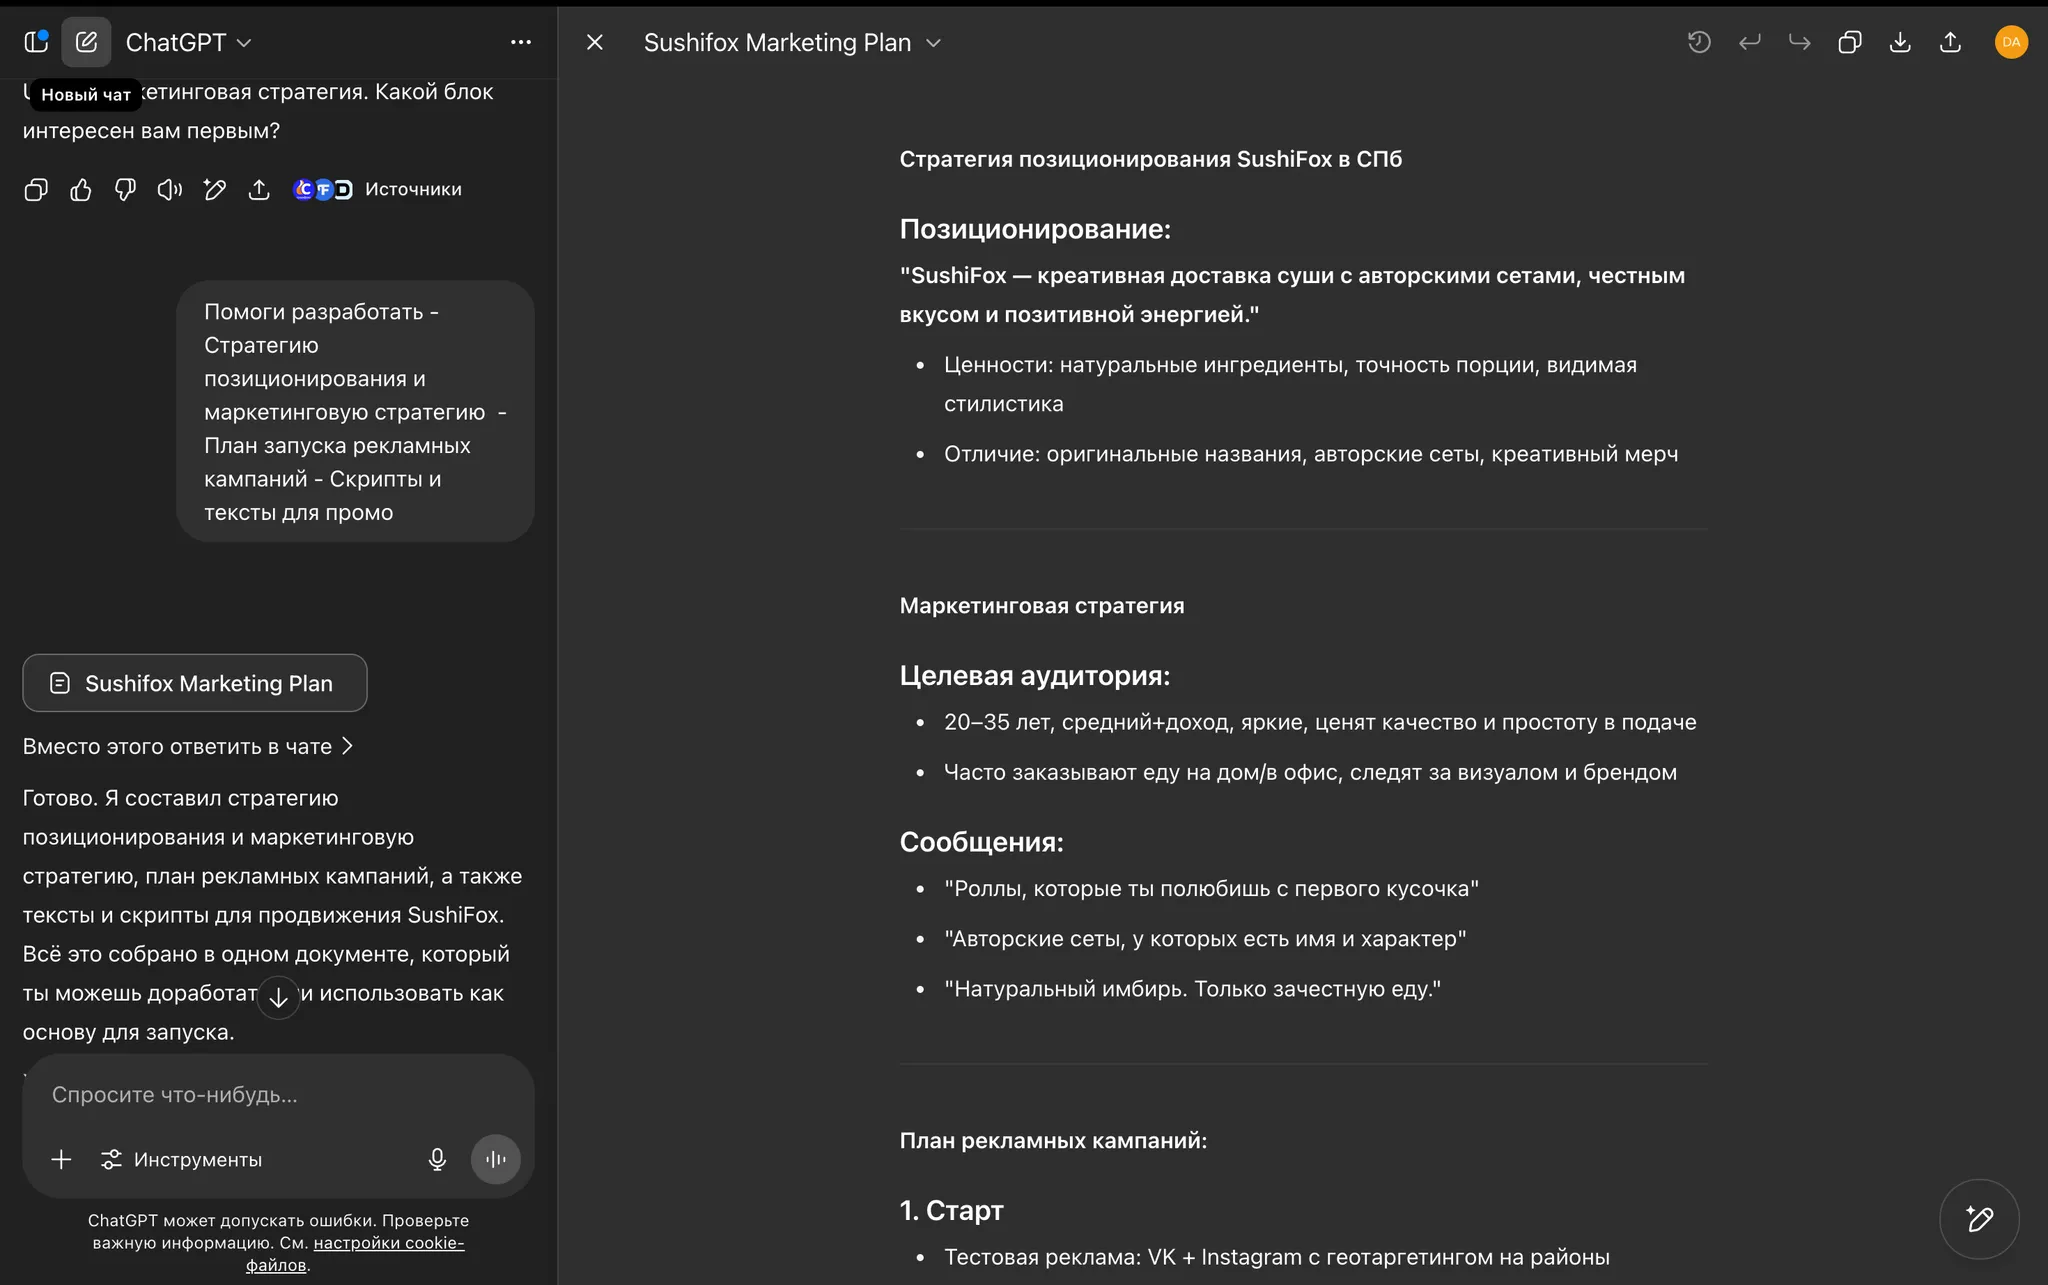Viewport: 2048px width, 1285px height.
Task: Share the chat response using the icon beside Источники
Action: (x=259, y=189)
